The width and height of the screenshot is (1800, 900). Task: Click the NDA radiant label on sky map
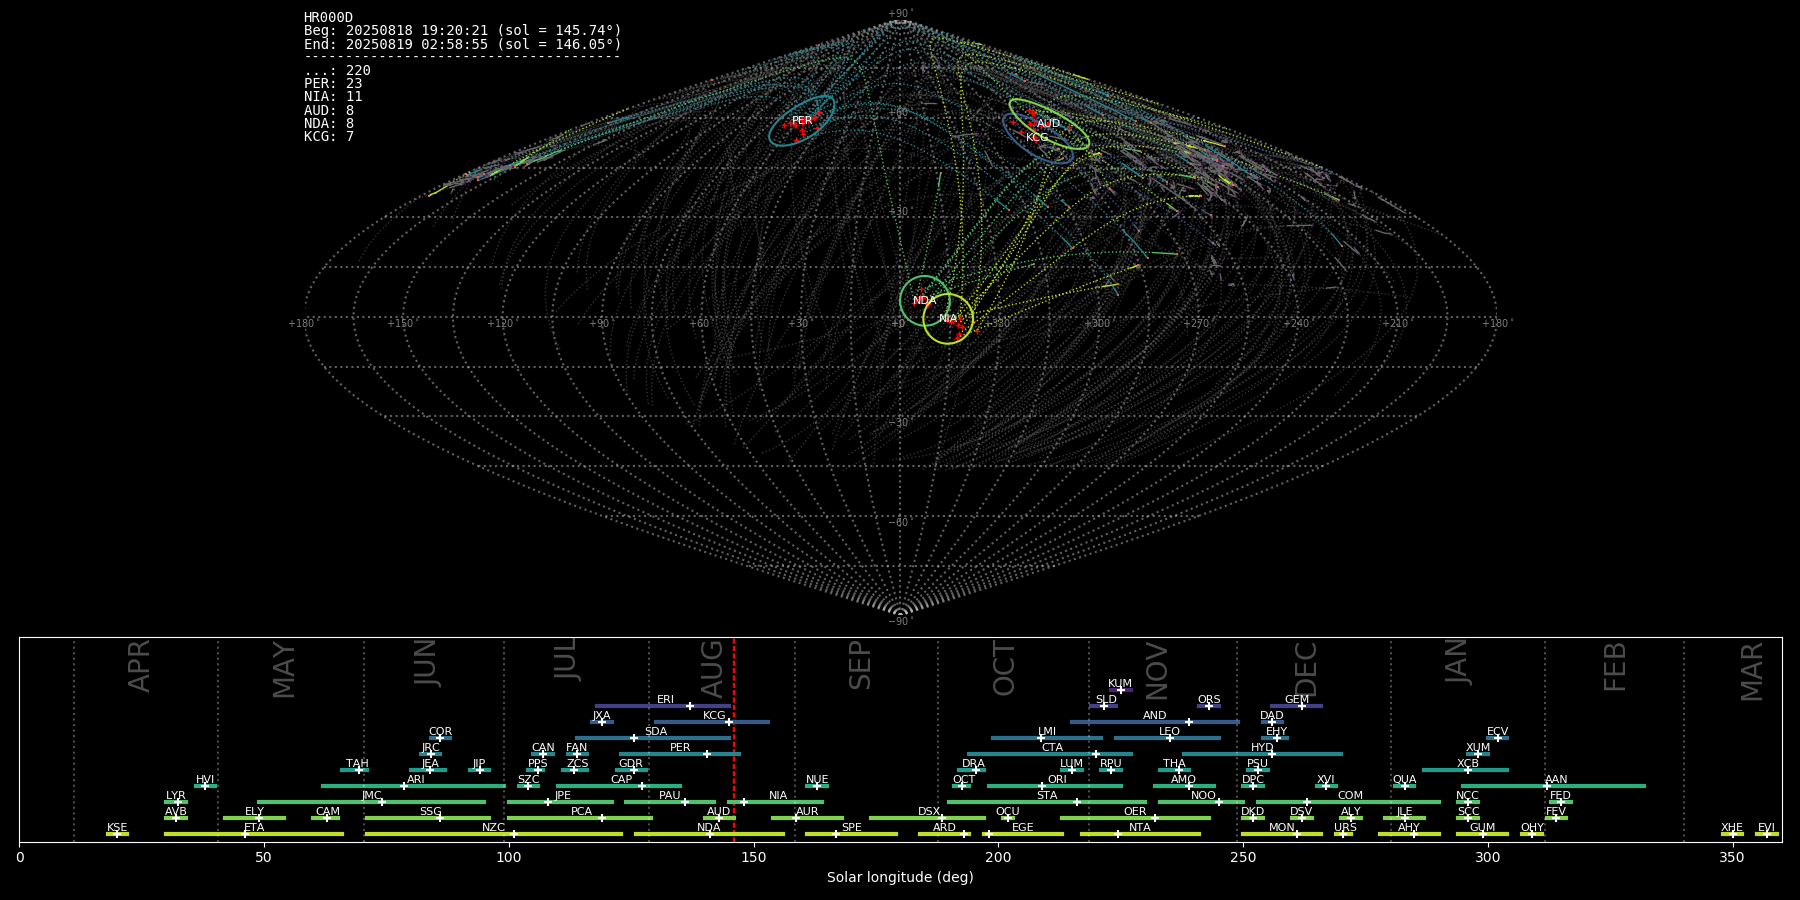point(925,301)
